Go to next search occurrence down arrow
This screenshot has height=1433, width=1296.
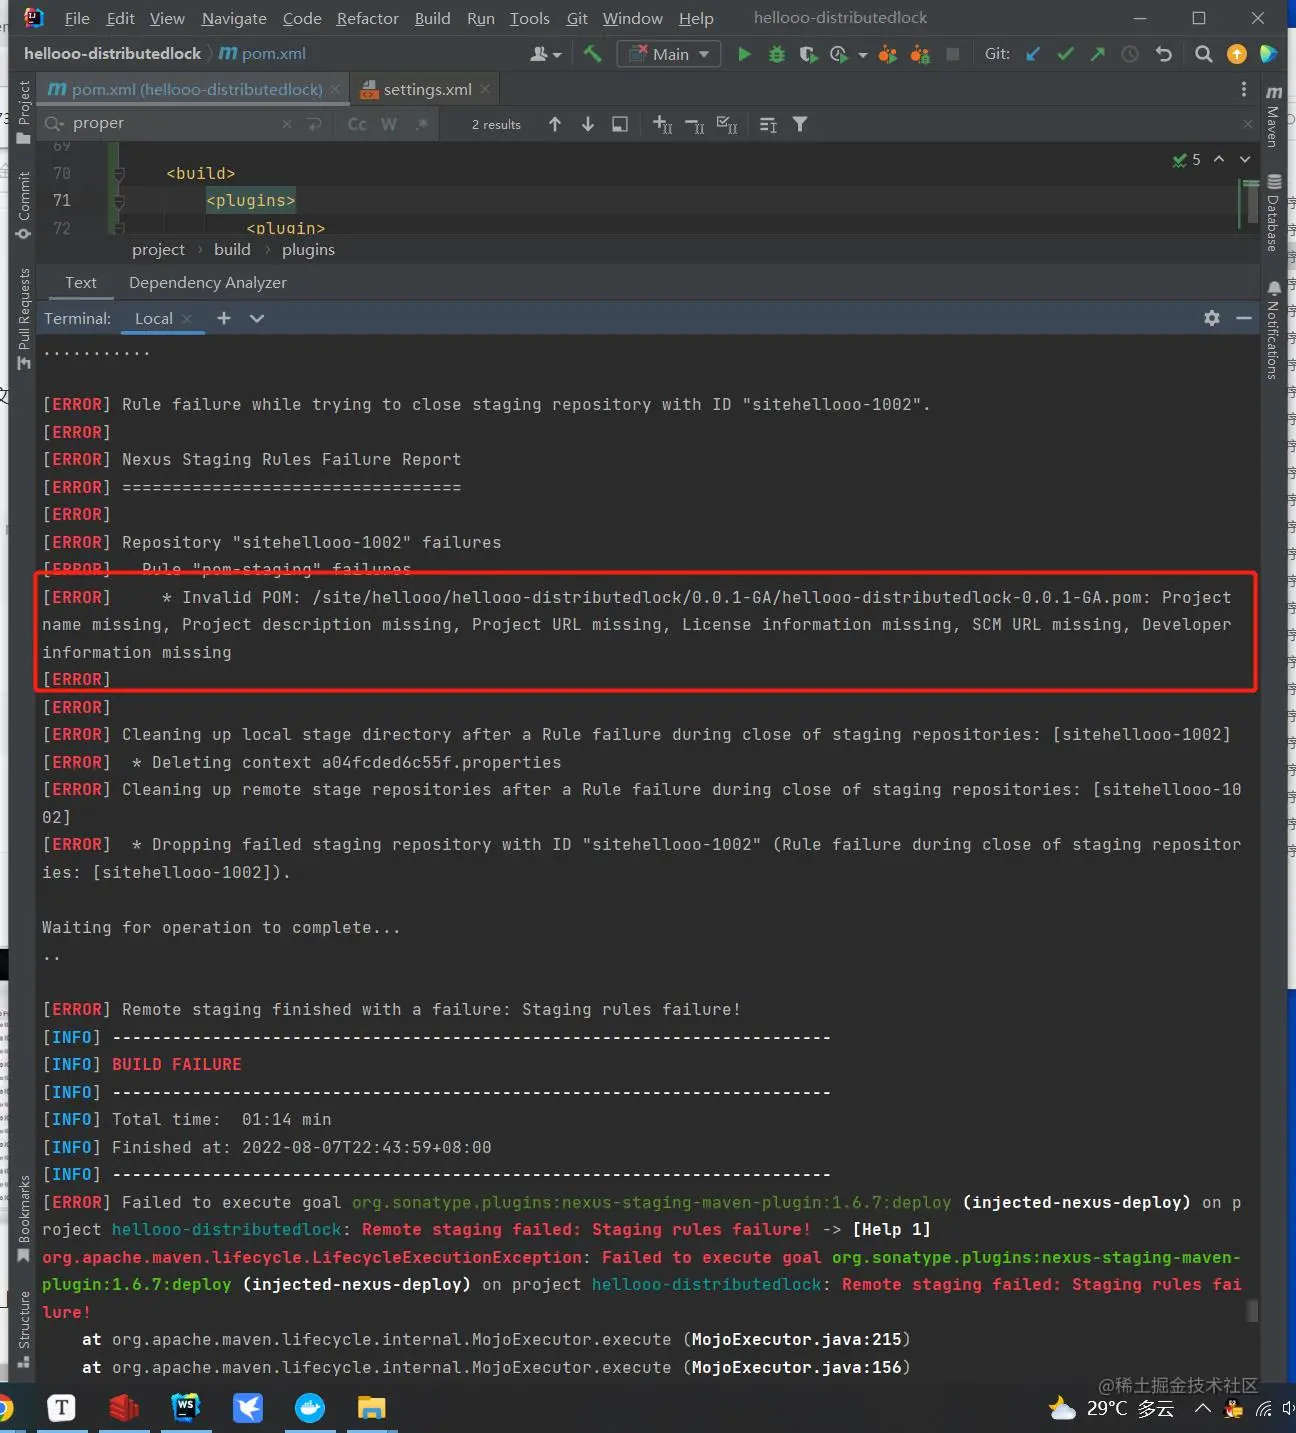point(588,124)
